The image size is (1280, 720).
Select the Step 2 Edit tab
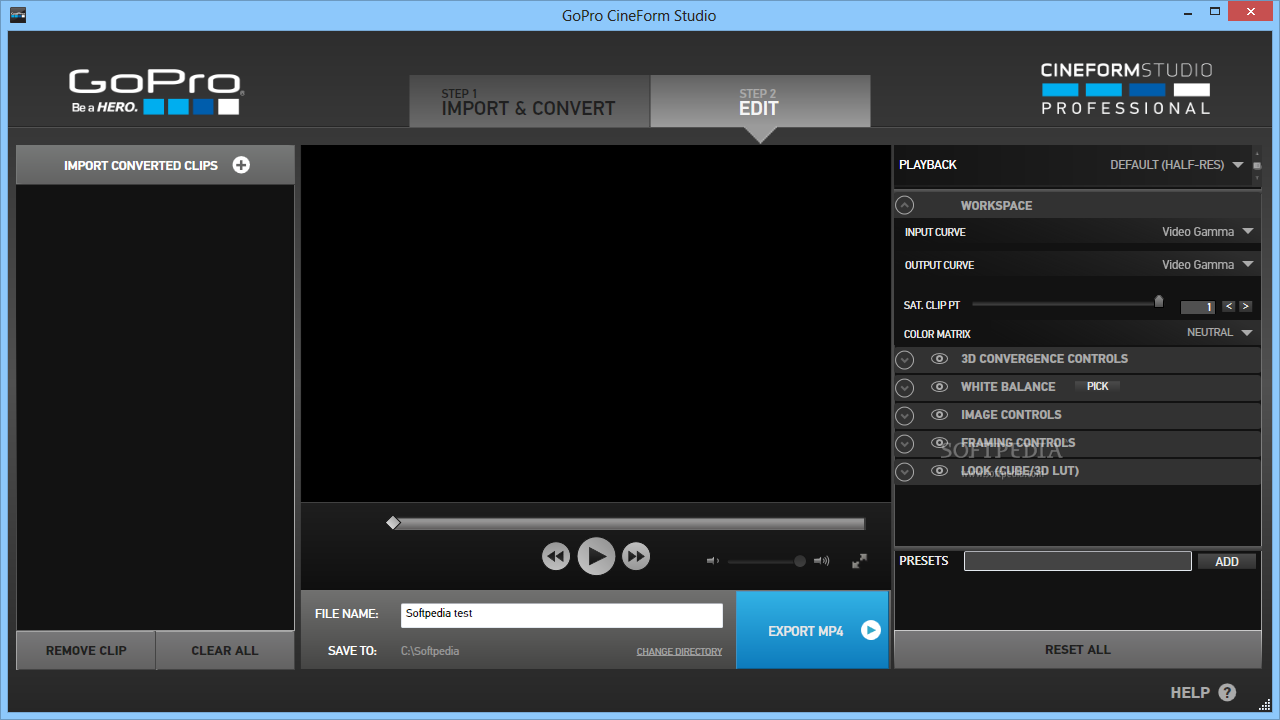click(760, 102)
